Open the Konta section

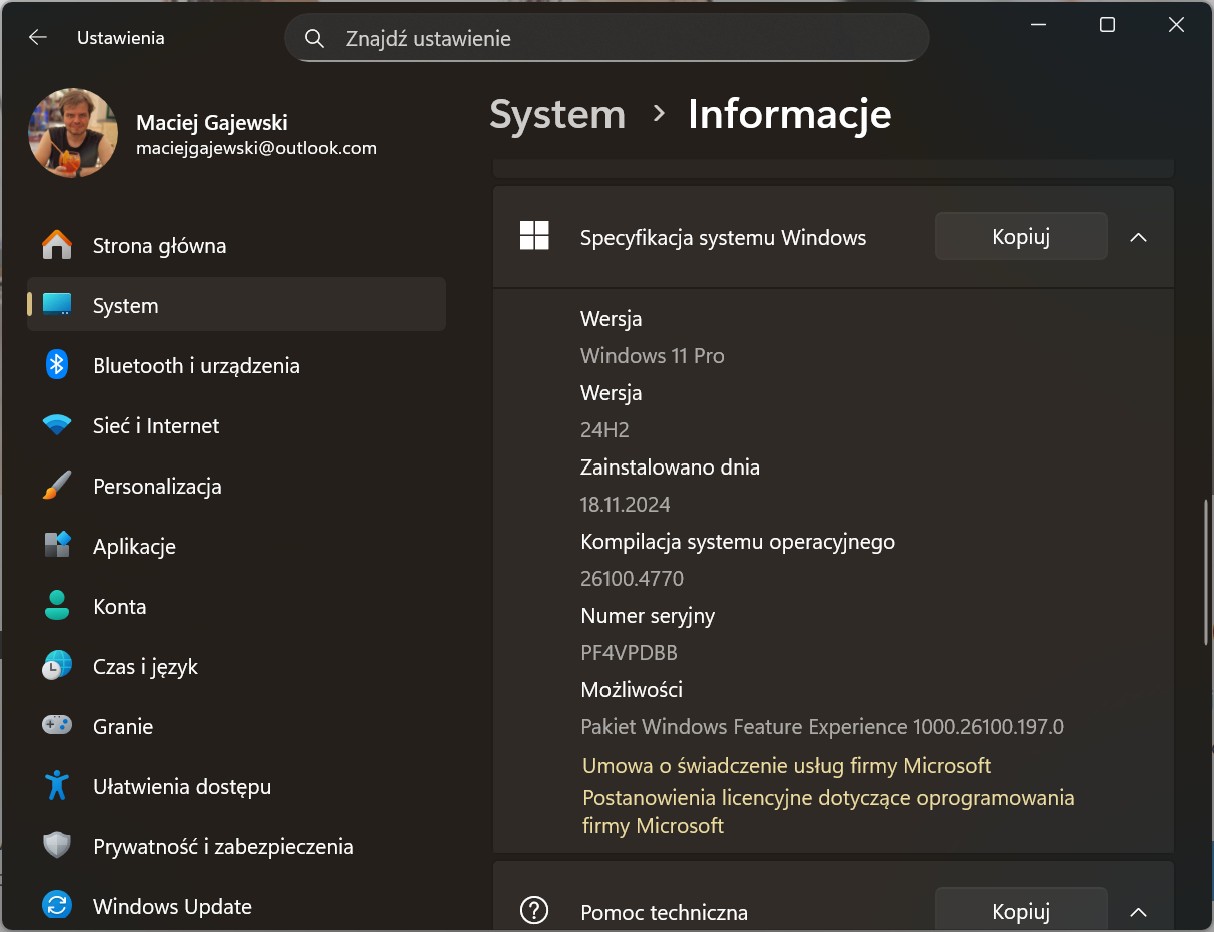pos(237,606)
